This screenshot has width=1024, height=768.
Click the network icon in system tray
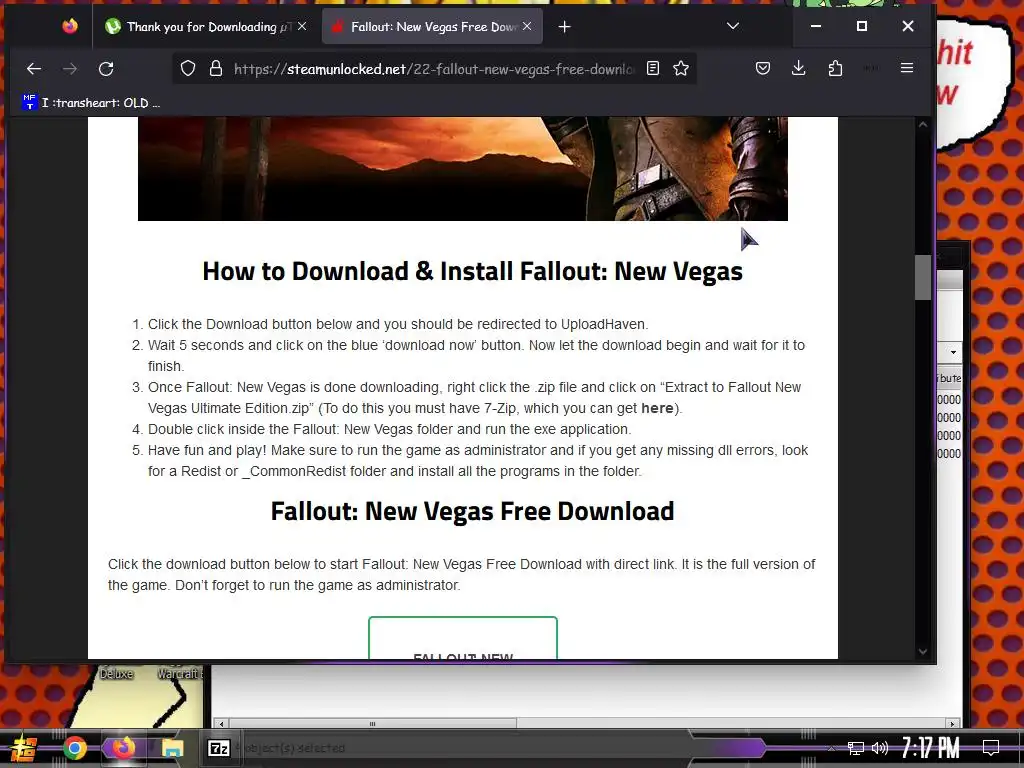pyautogui.click(x=856, y=748)
